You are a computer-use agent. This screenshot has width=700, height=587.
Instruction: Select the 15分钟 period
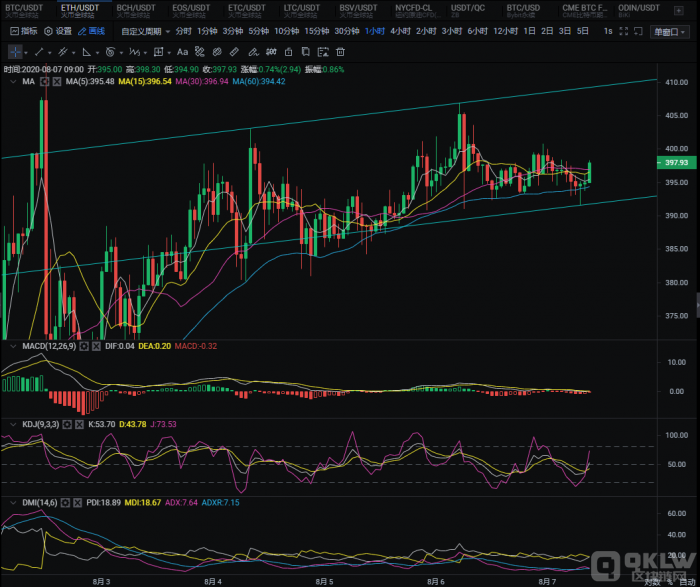317,31
